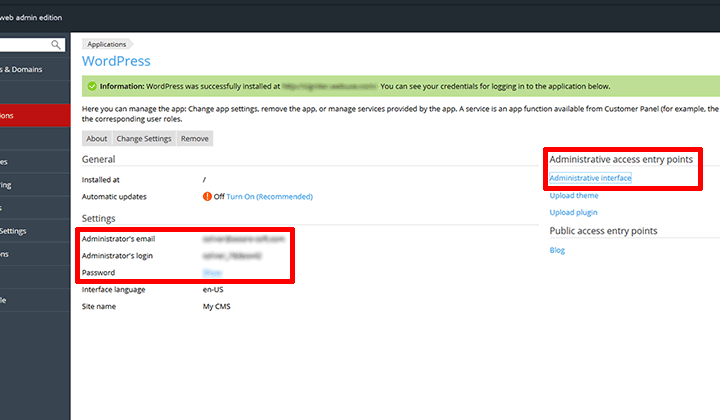Go back via the Applications breadcrumb

[107, 44]
